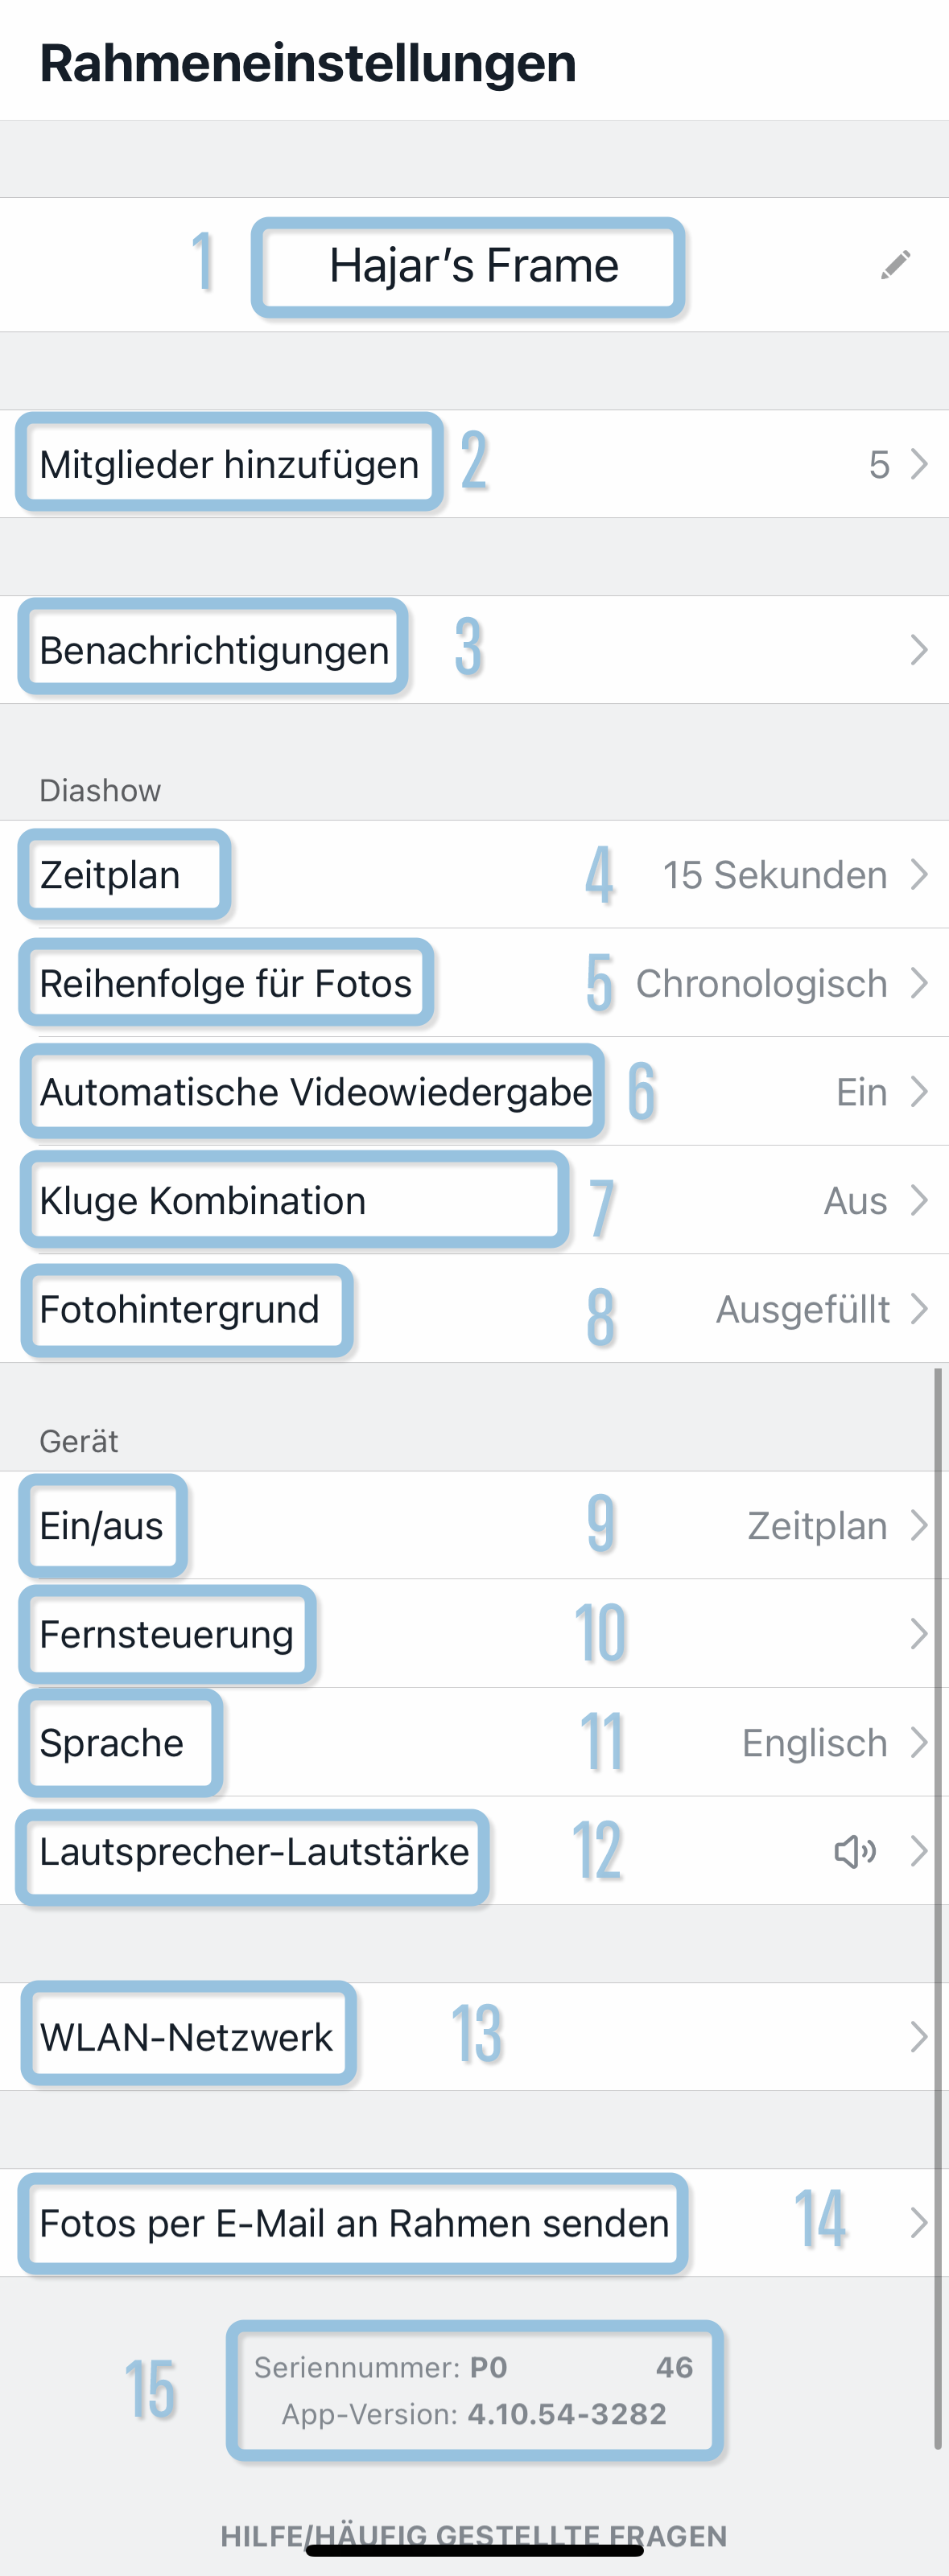The height and width of the screenshot is (2576, 949).
Task: Tap the Seriennummer and App-Version info
Action: tap(474, 2391)
